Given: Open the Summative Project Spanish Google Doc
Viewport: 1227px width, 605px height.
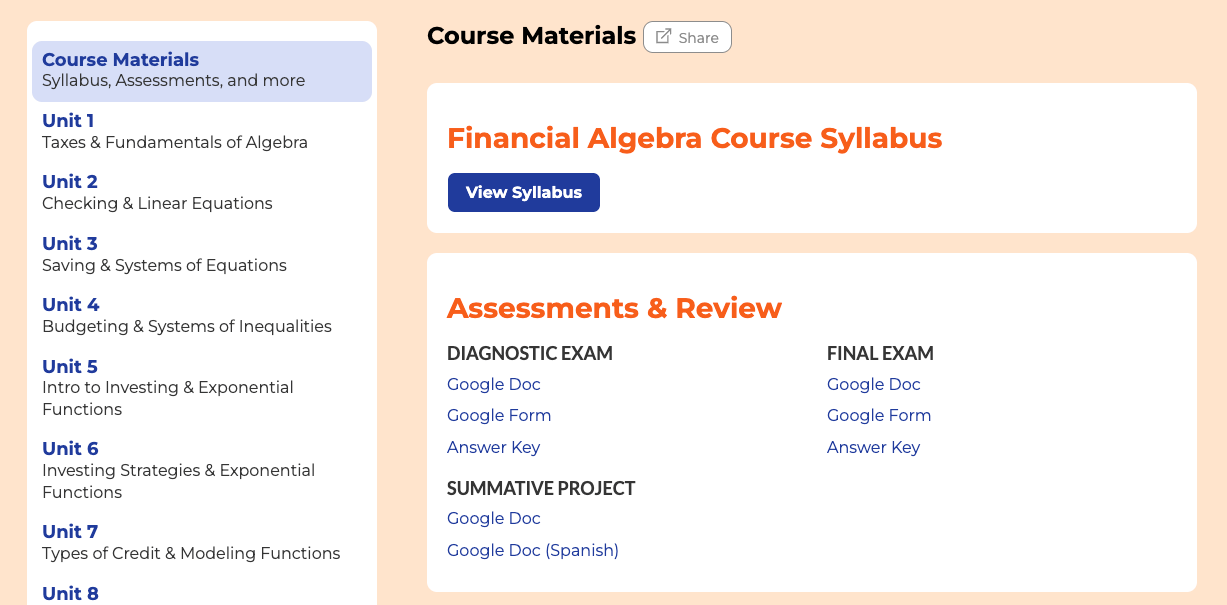Looking at the screenshot, I should (533, 550).
